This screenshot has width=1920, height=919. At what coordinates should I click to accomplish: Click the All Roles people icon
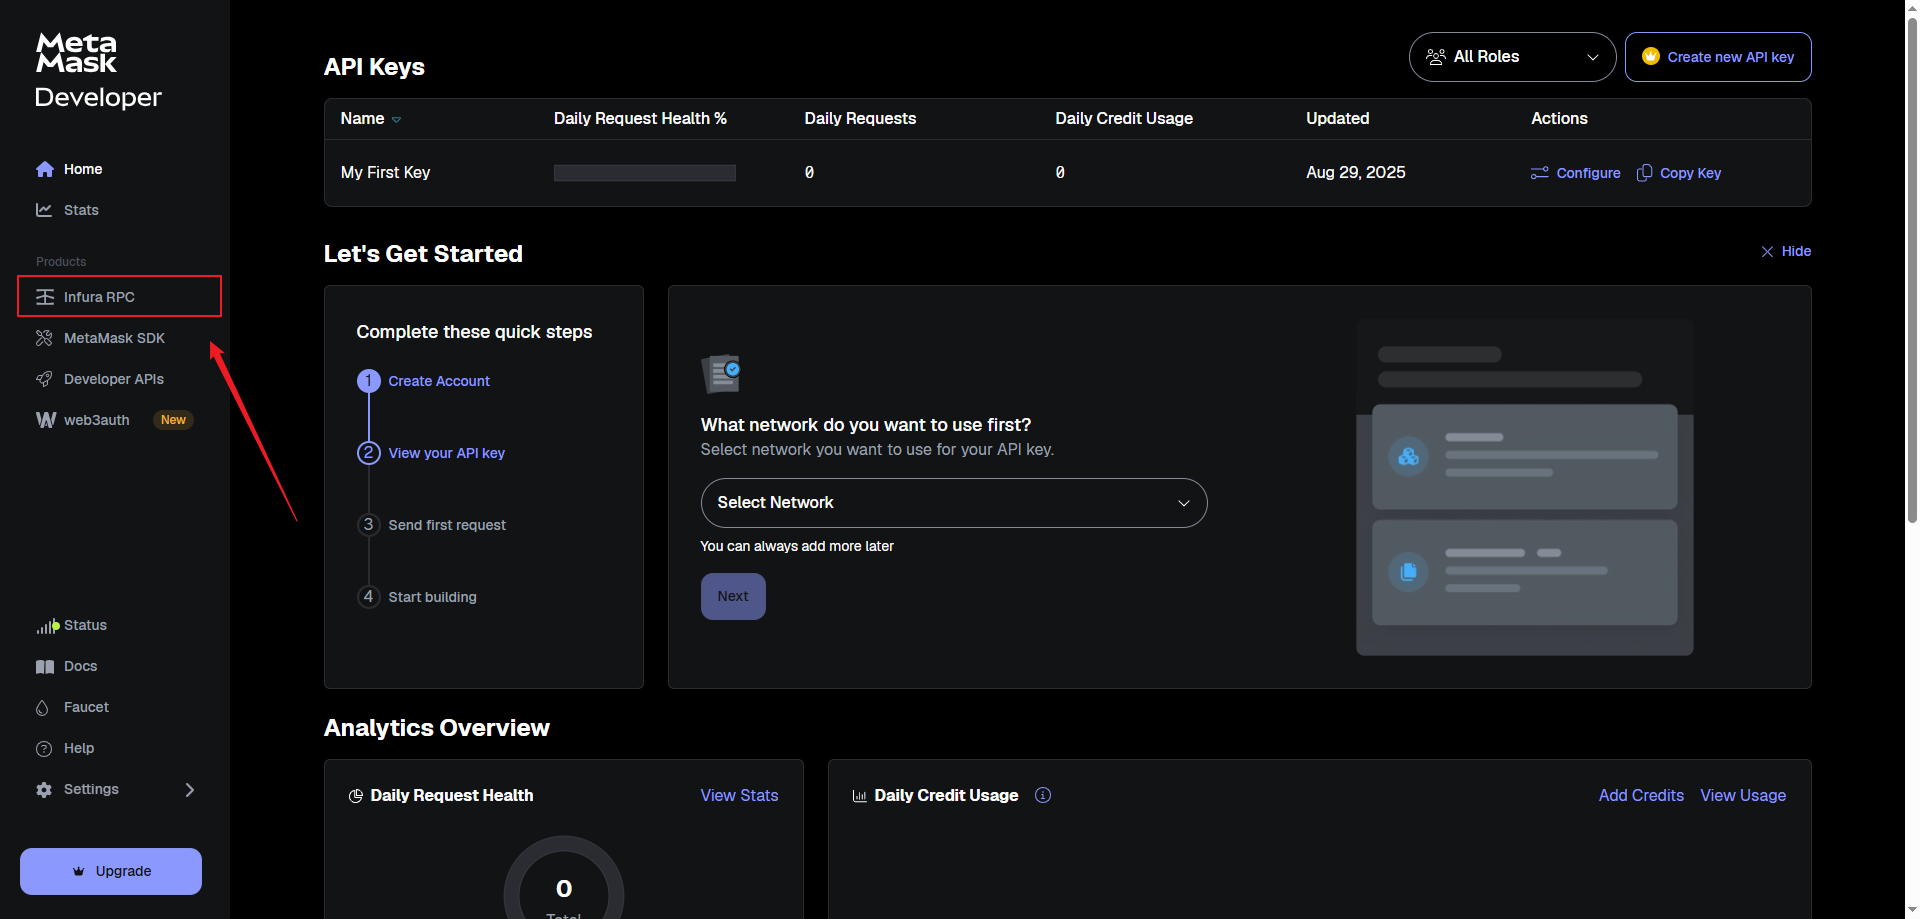tap(1436, 57)
